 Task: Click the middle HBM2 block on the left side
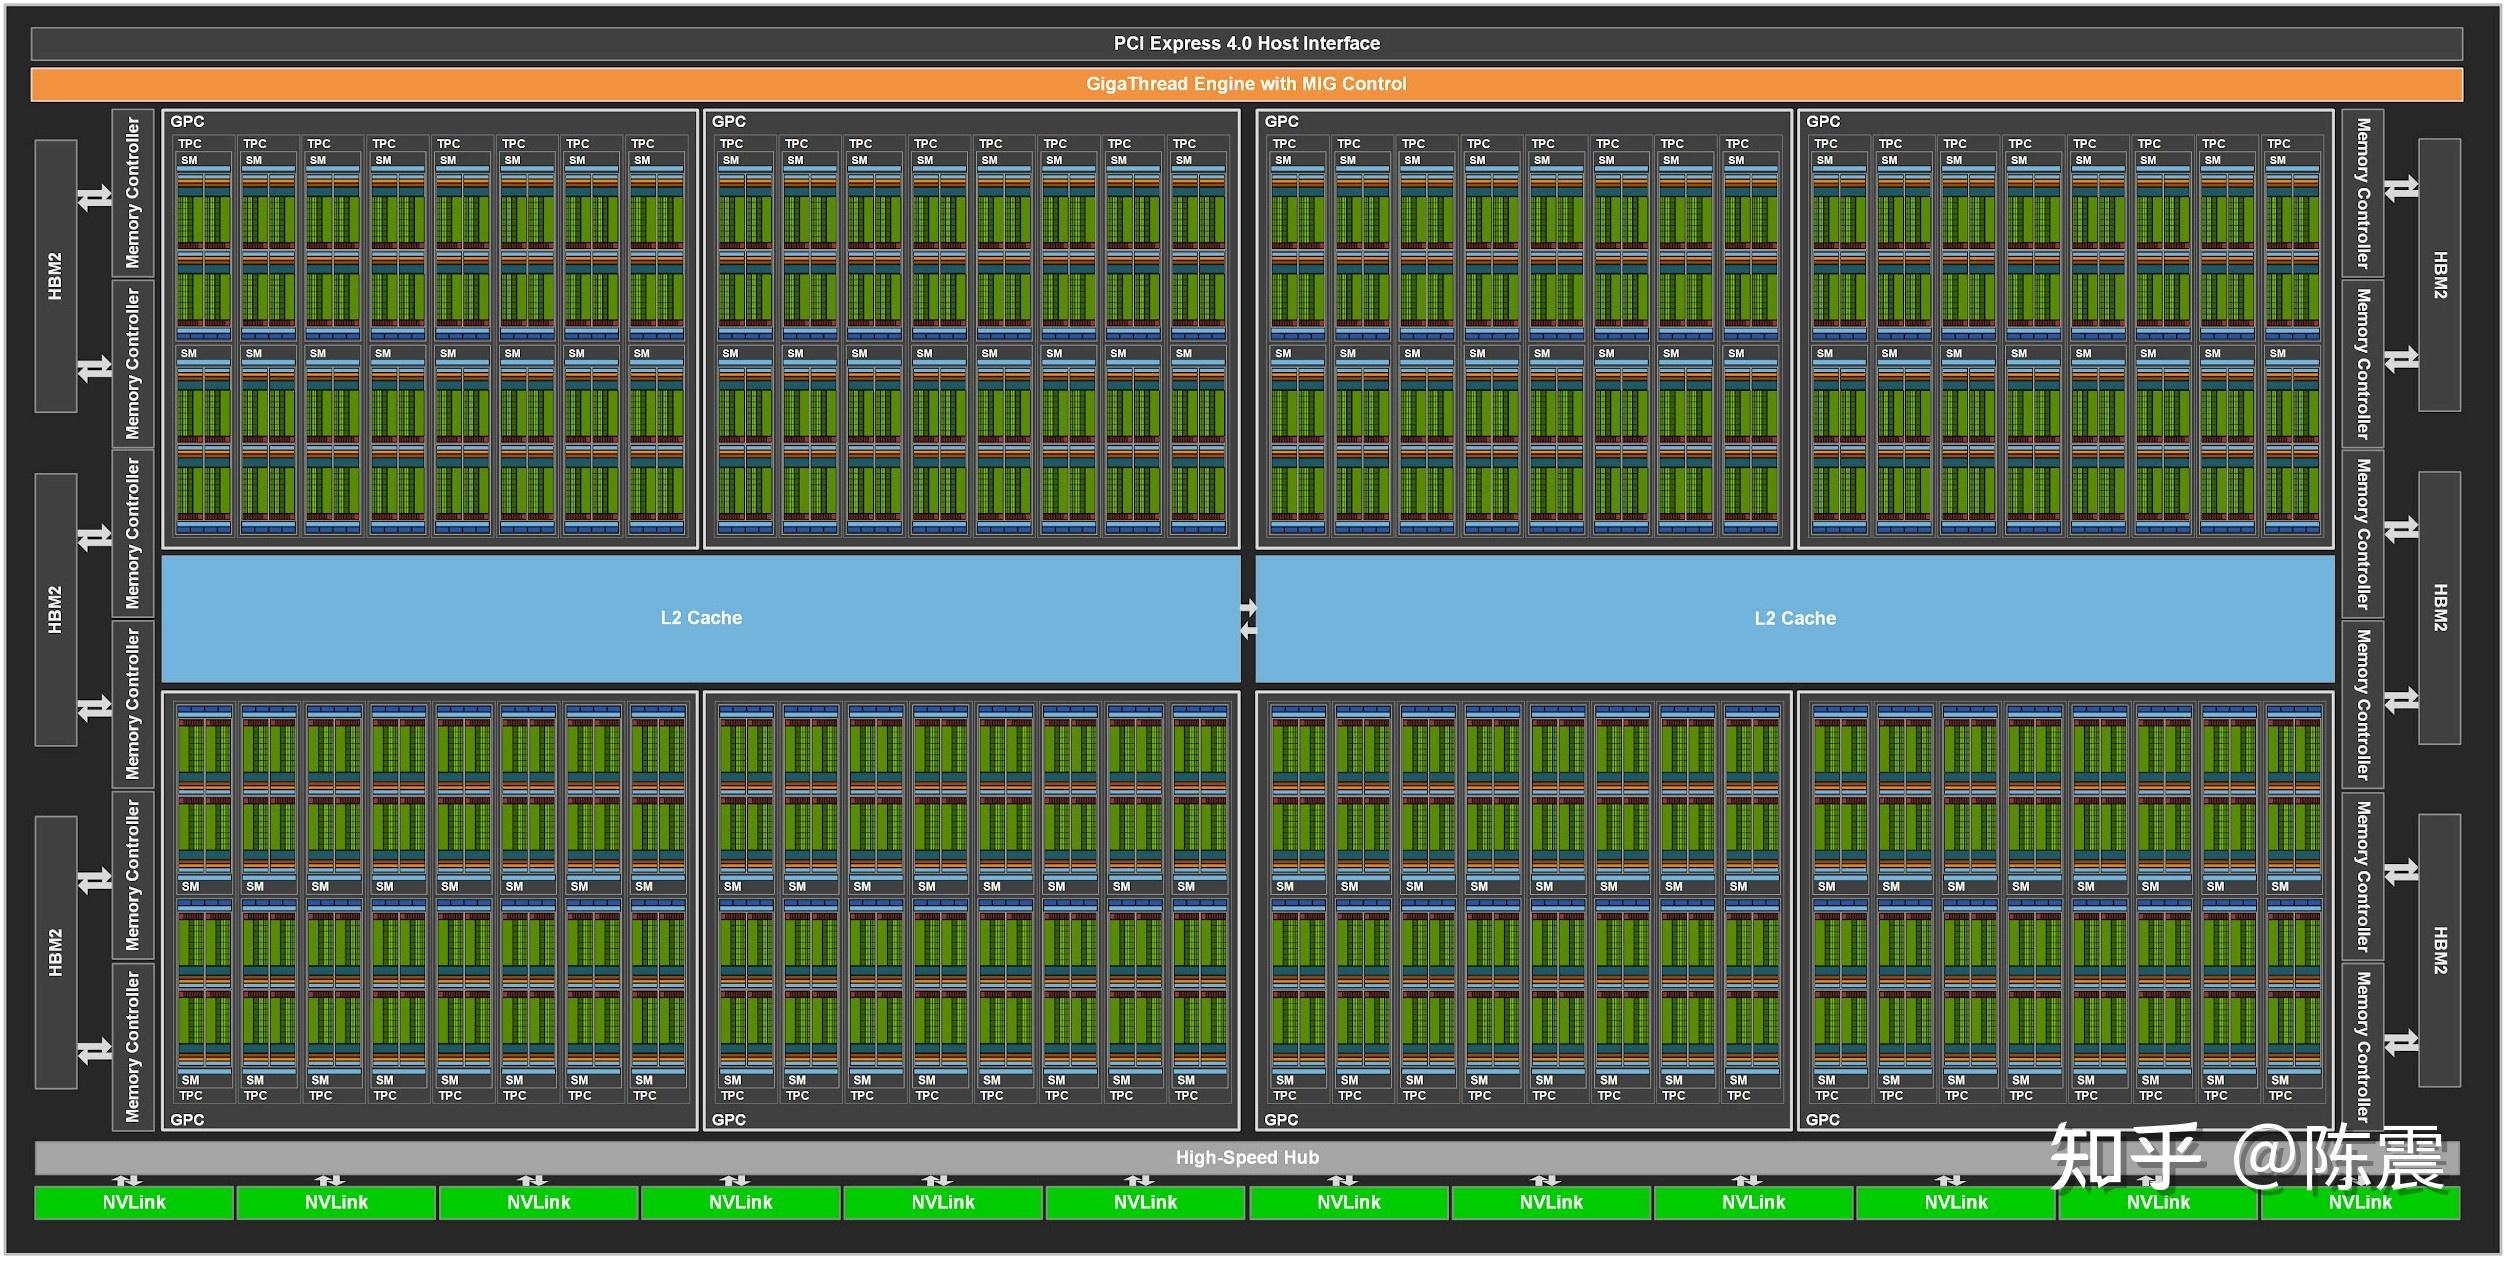(56, 610)
